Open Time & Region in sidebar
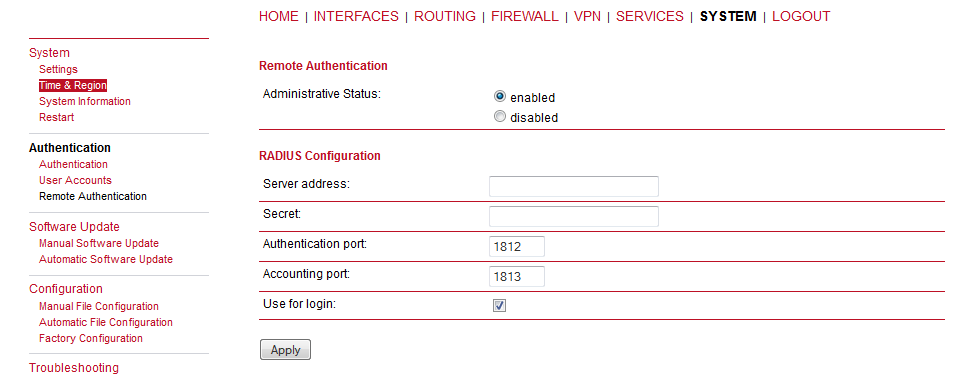971x379 pixels. 72,85
